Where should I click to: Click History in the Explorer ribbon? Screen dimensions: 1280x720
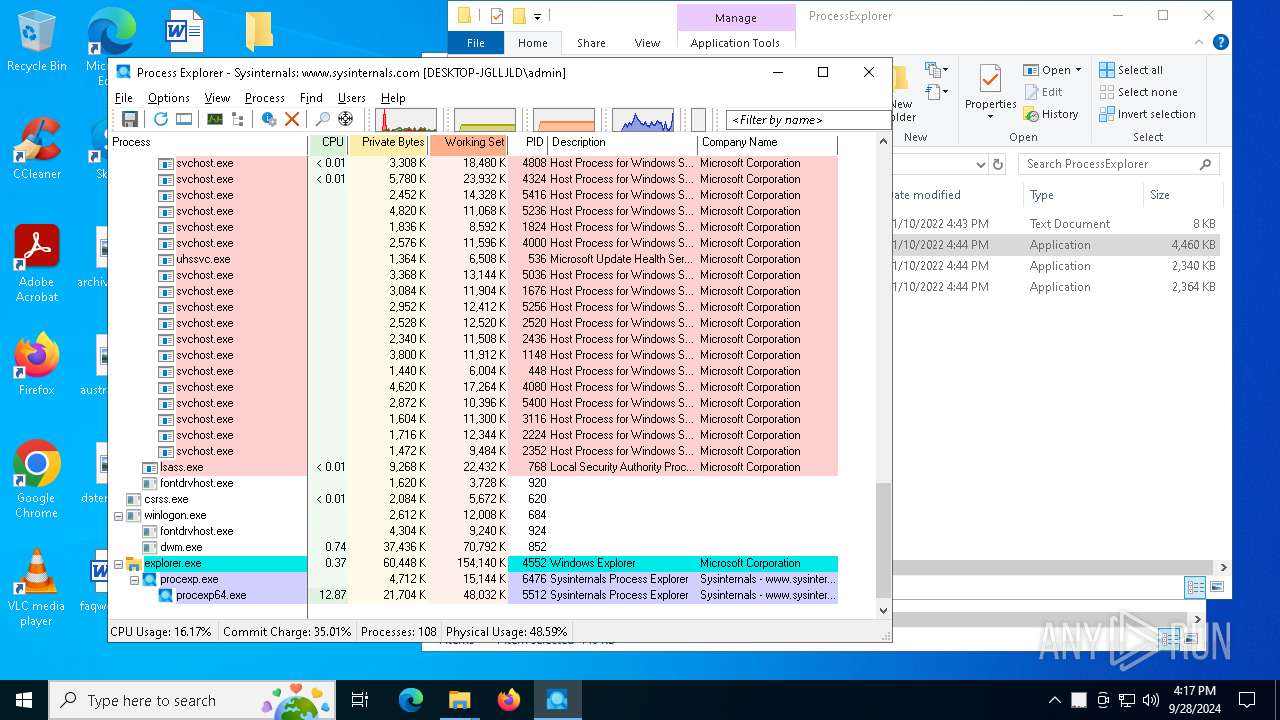(1051, 114)
